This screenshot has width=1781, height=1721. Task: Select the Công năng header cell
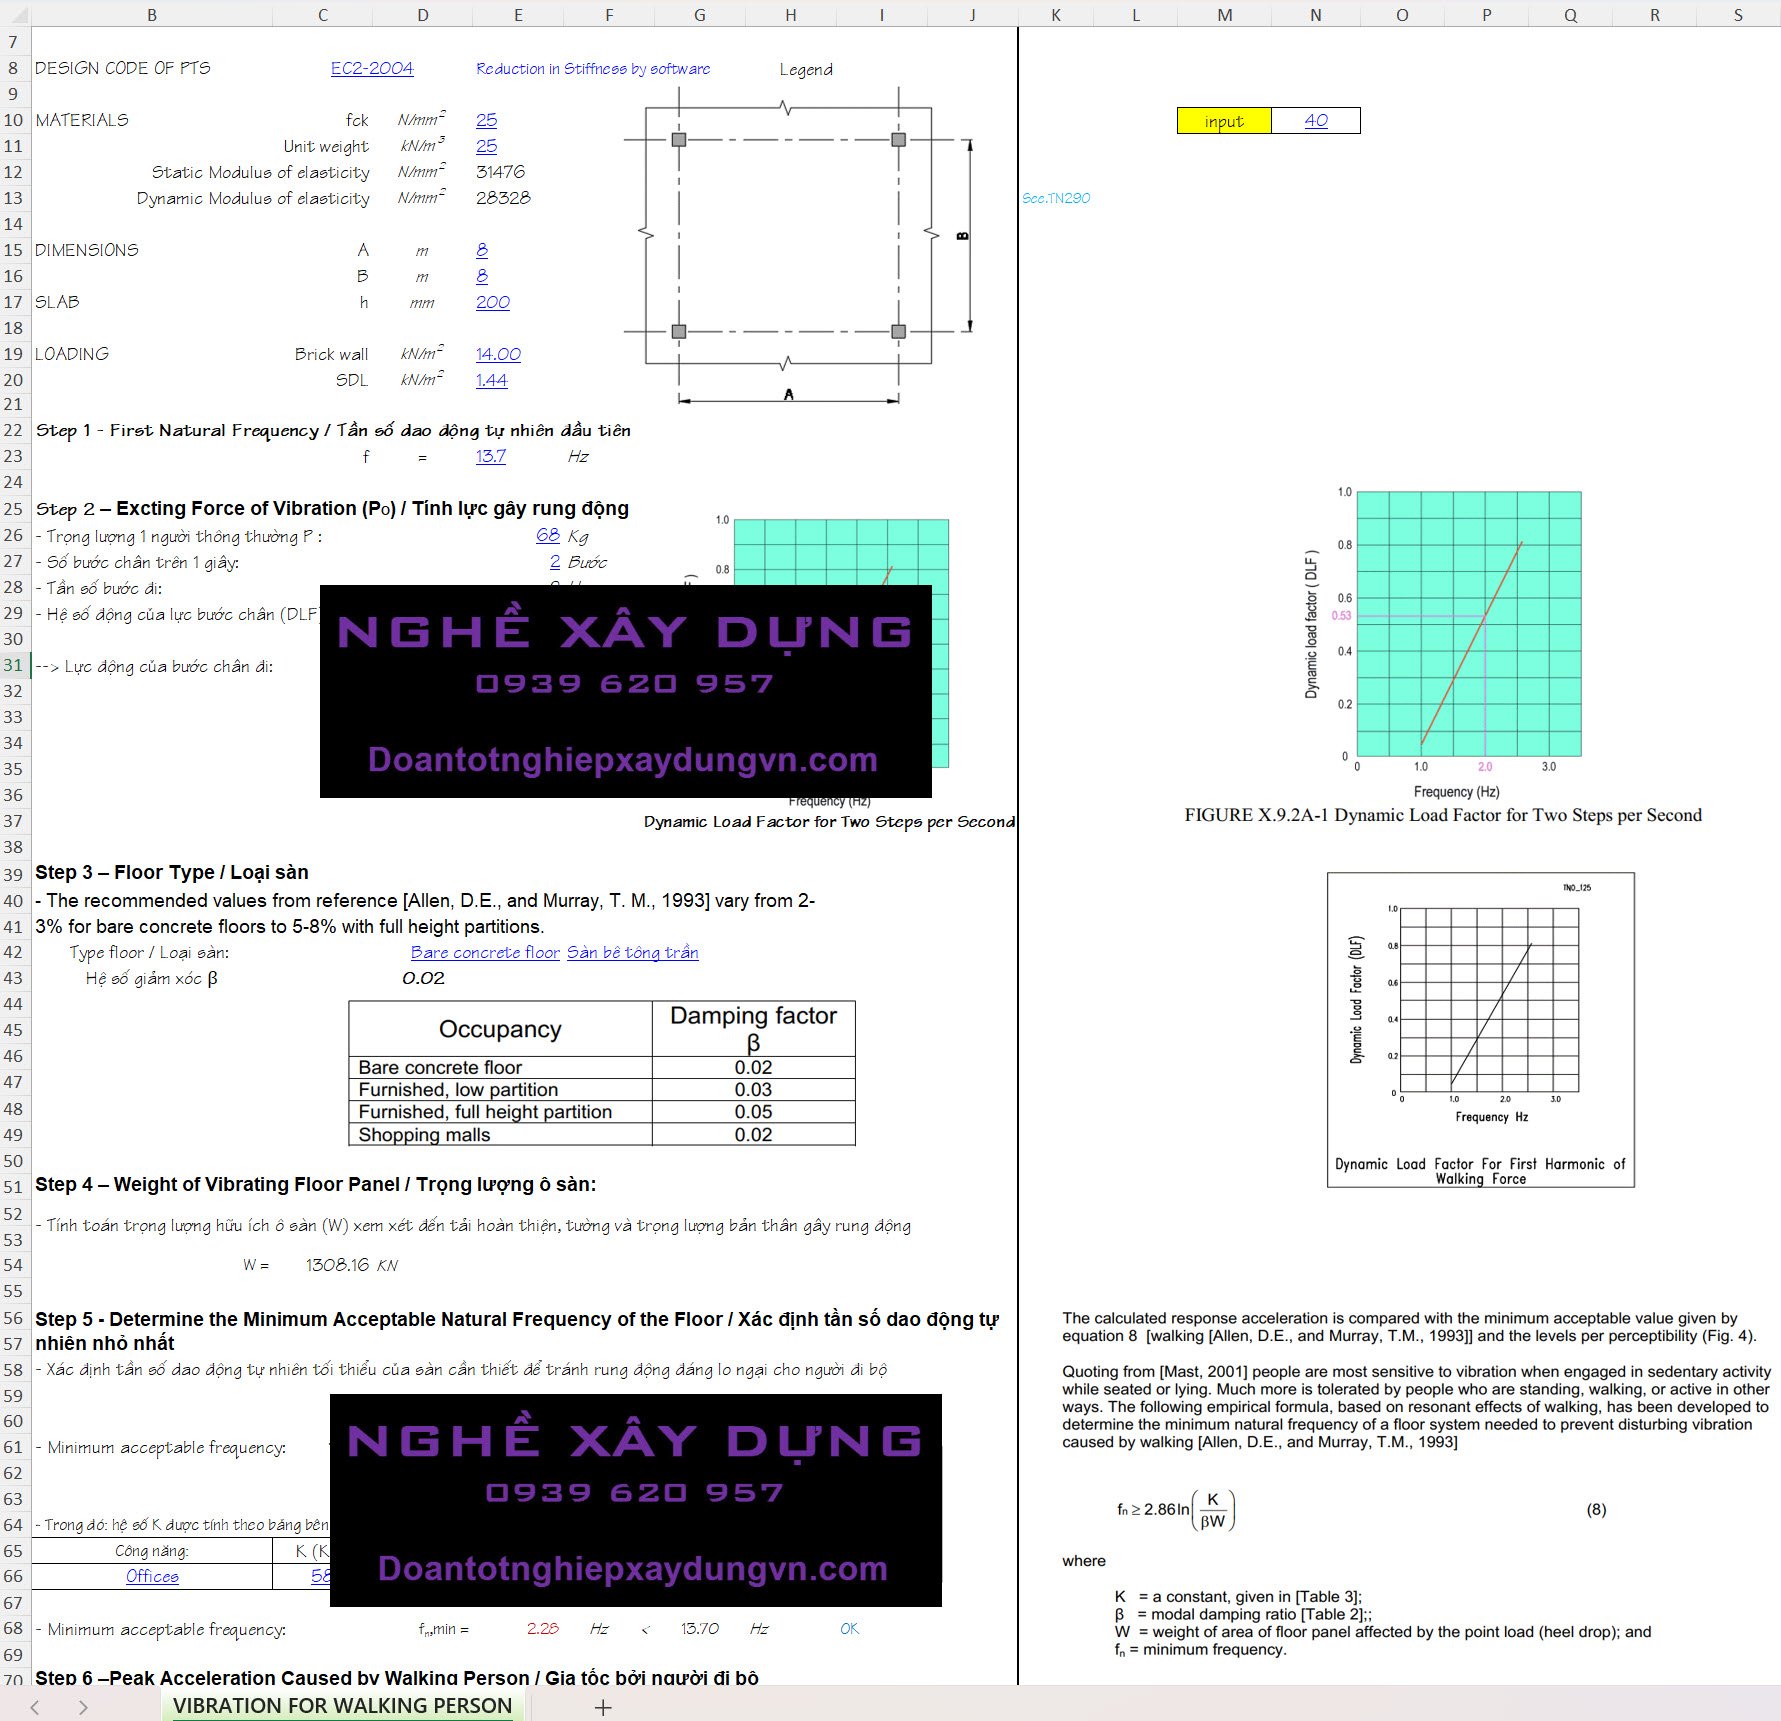(x=152, y=1551)
